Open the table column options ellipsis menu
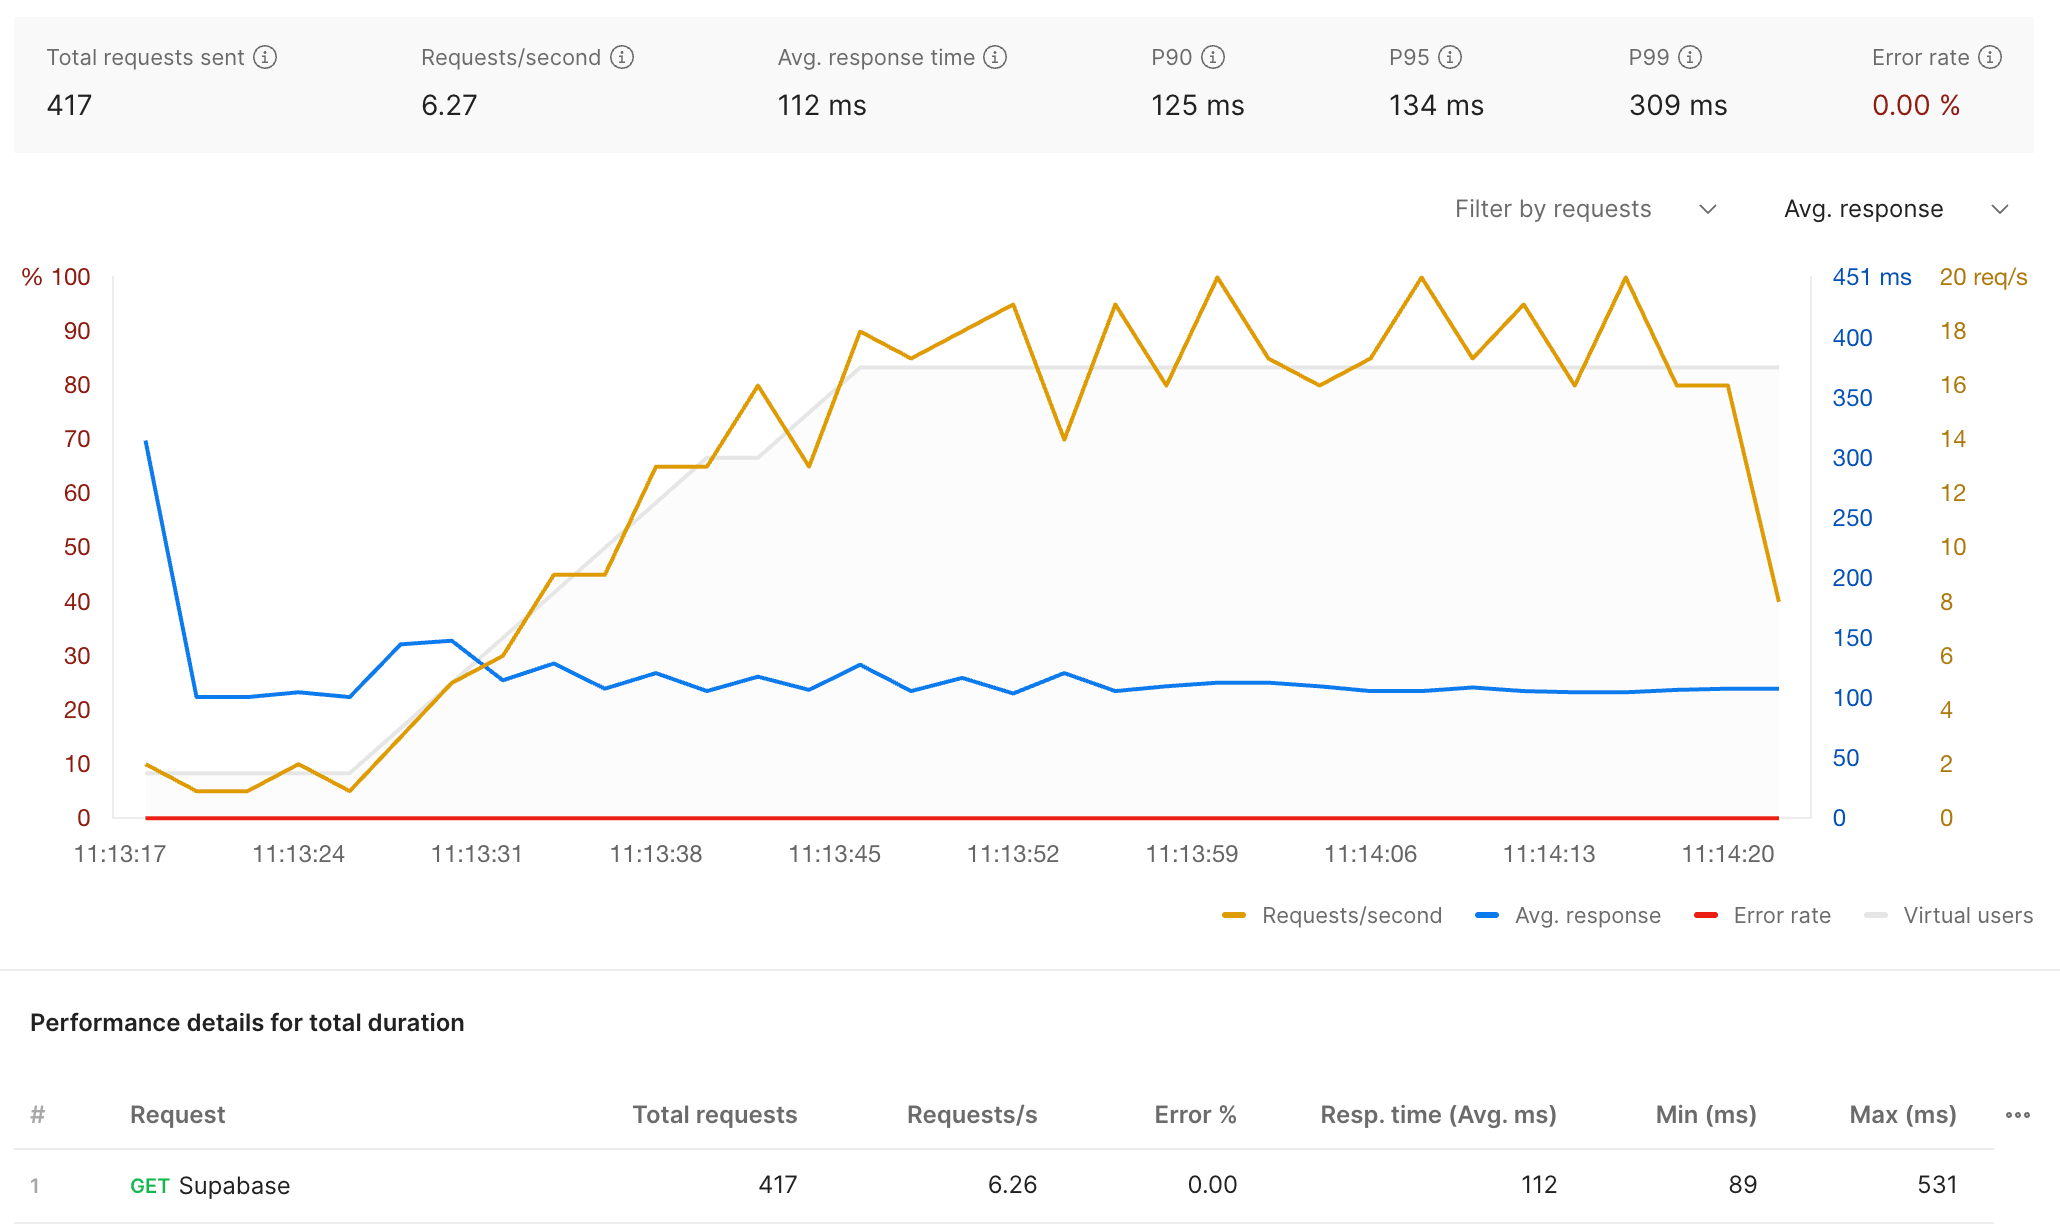The width and height of the screenshot is (2060, 1226). 2018,1115
